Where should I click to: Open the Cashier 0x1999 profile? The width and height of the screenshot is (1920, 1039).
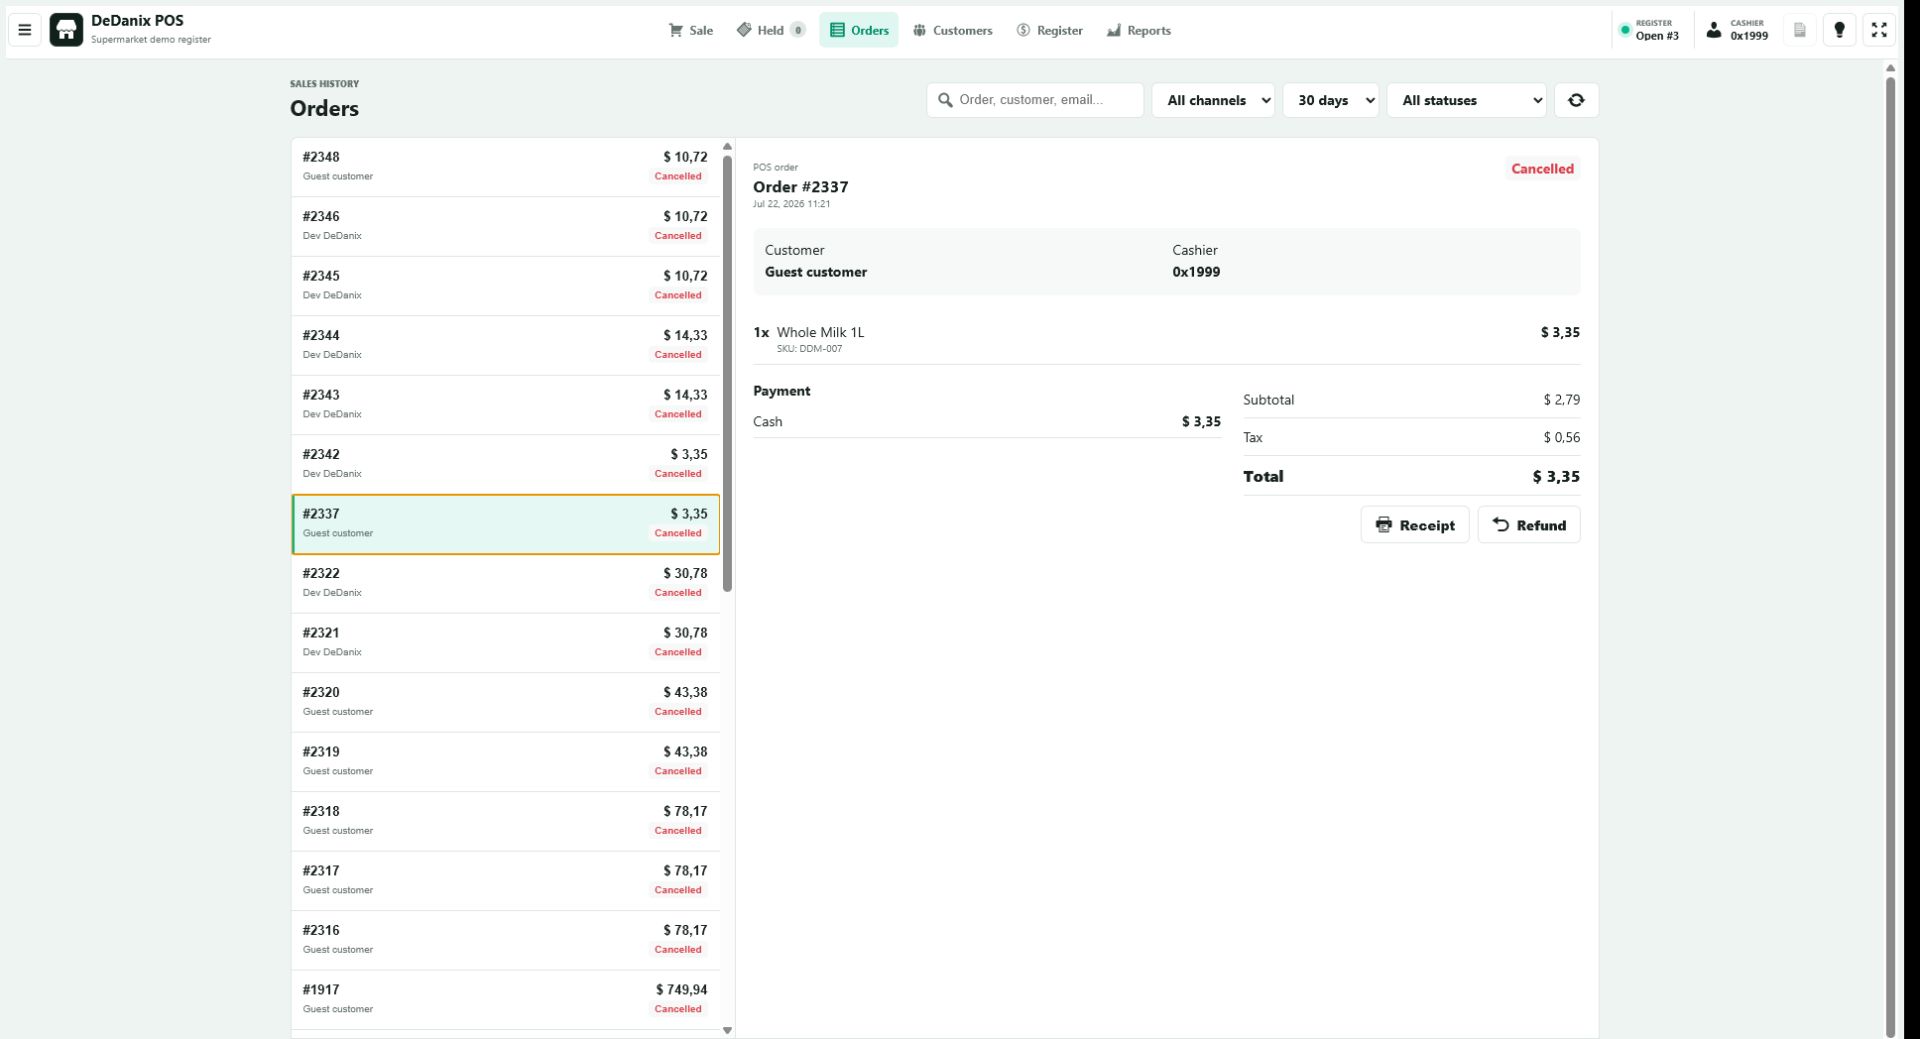pyautogui.click(x=1737, y=30)
